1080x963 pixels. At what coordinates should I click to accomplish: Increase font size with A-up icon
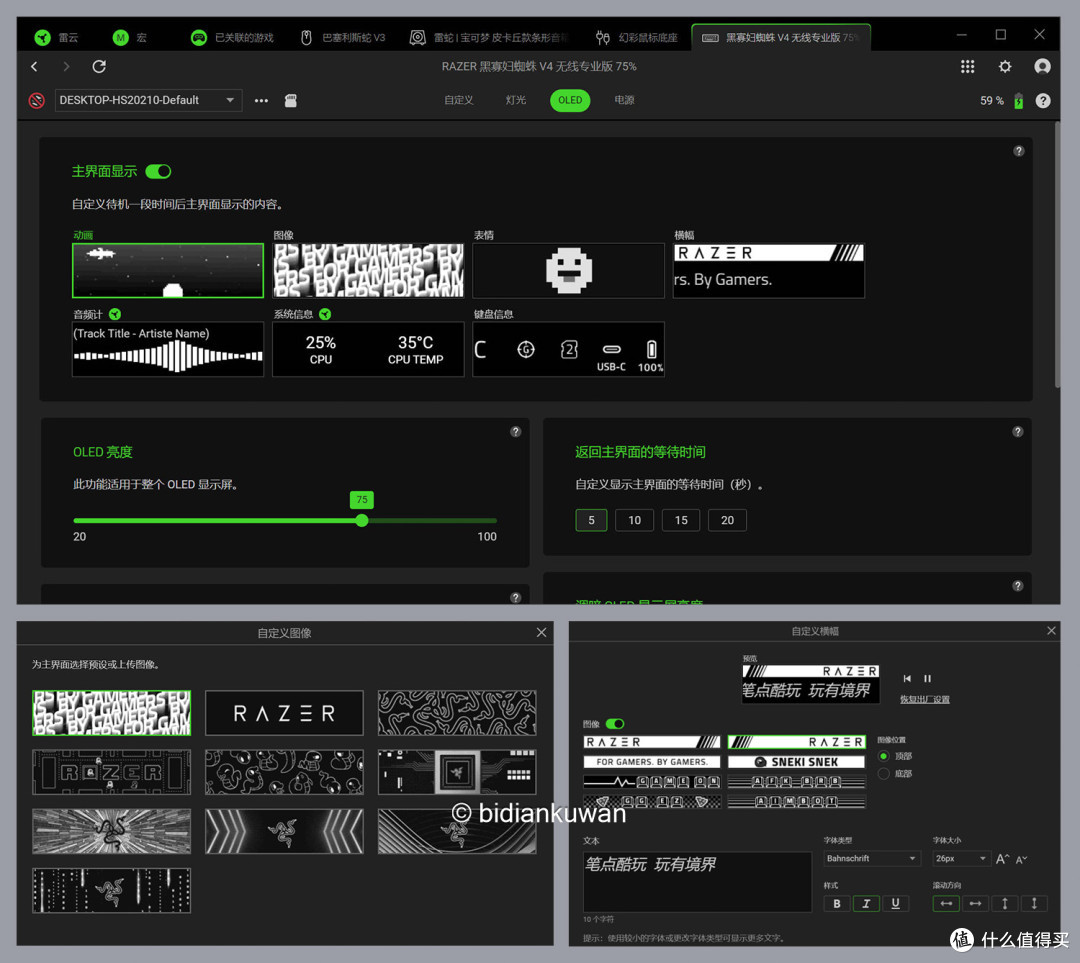pyautogui.click(x=1002, y=859)
